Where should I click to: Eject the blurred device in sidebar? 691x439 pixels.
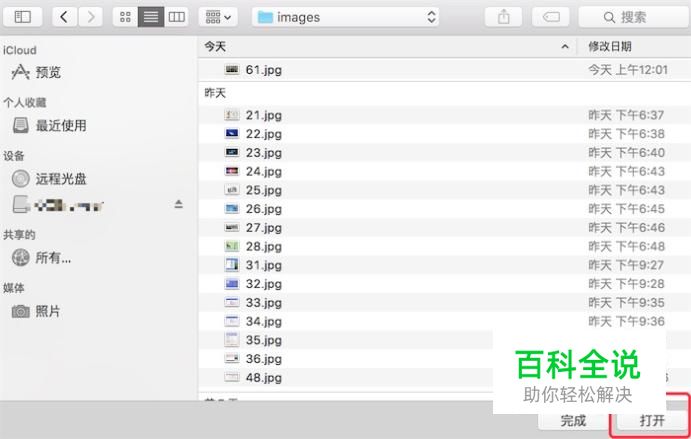click(179, 204)
